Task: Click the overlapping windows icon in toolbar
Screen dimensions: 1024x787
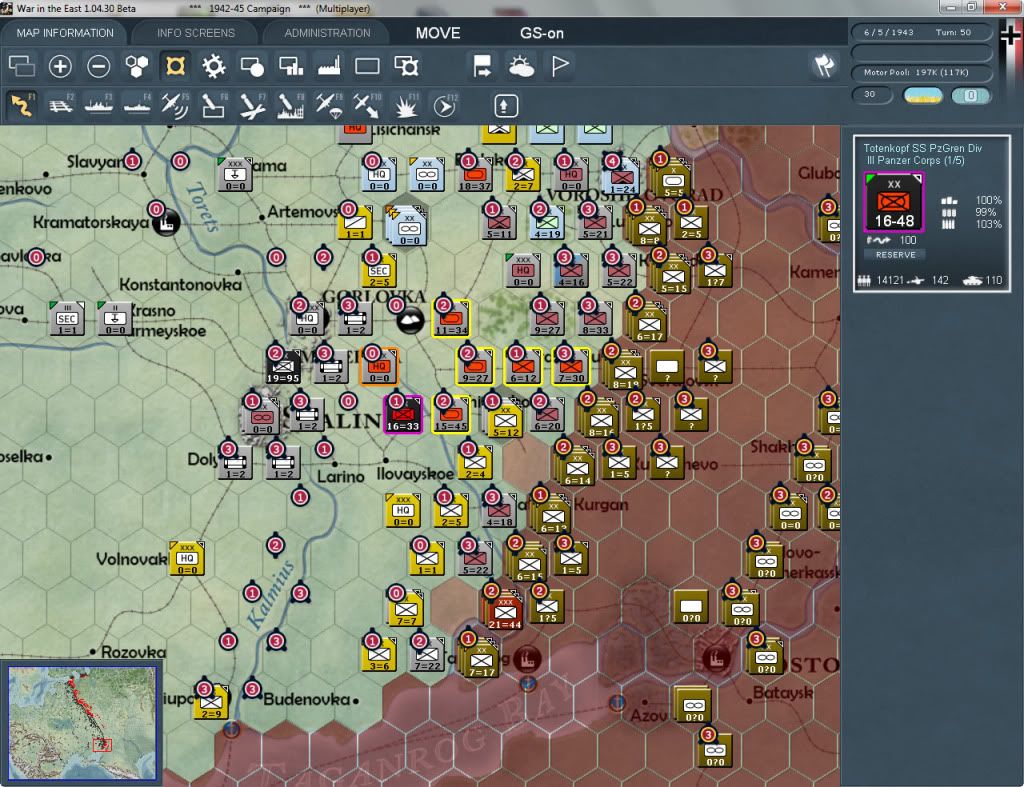Action: [x=22, y=66]
